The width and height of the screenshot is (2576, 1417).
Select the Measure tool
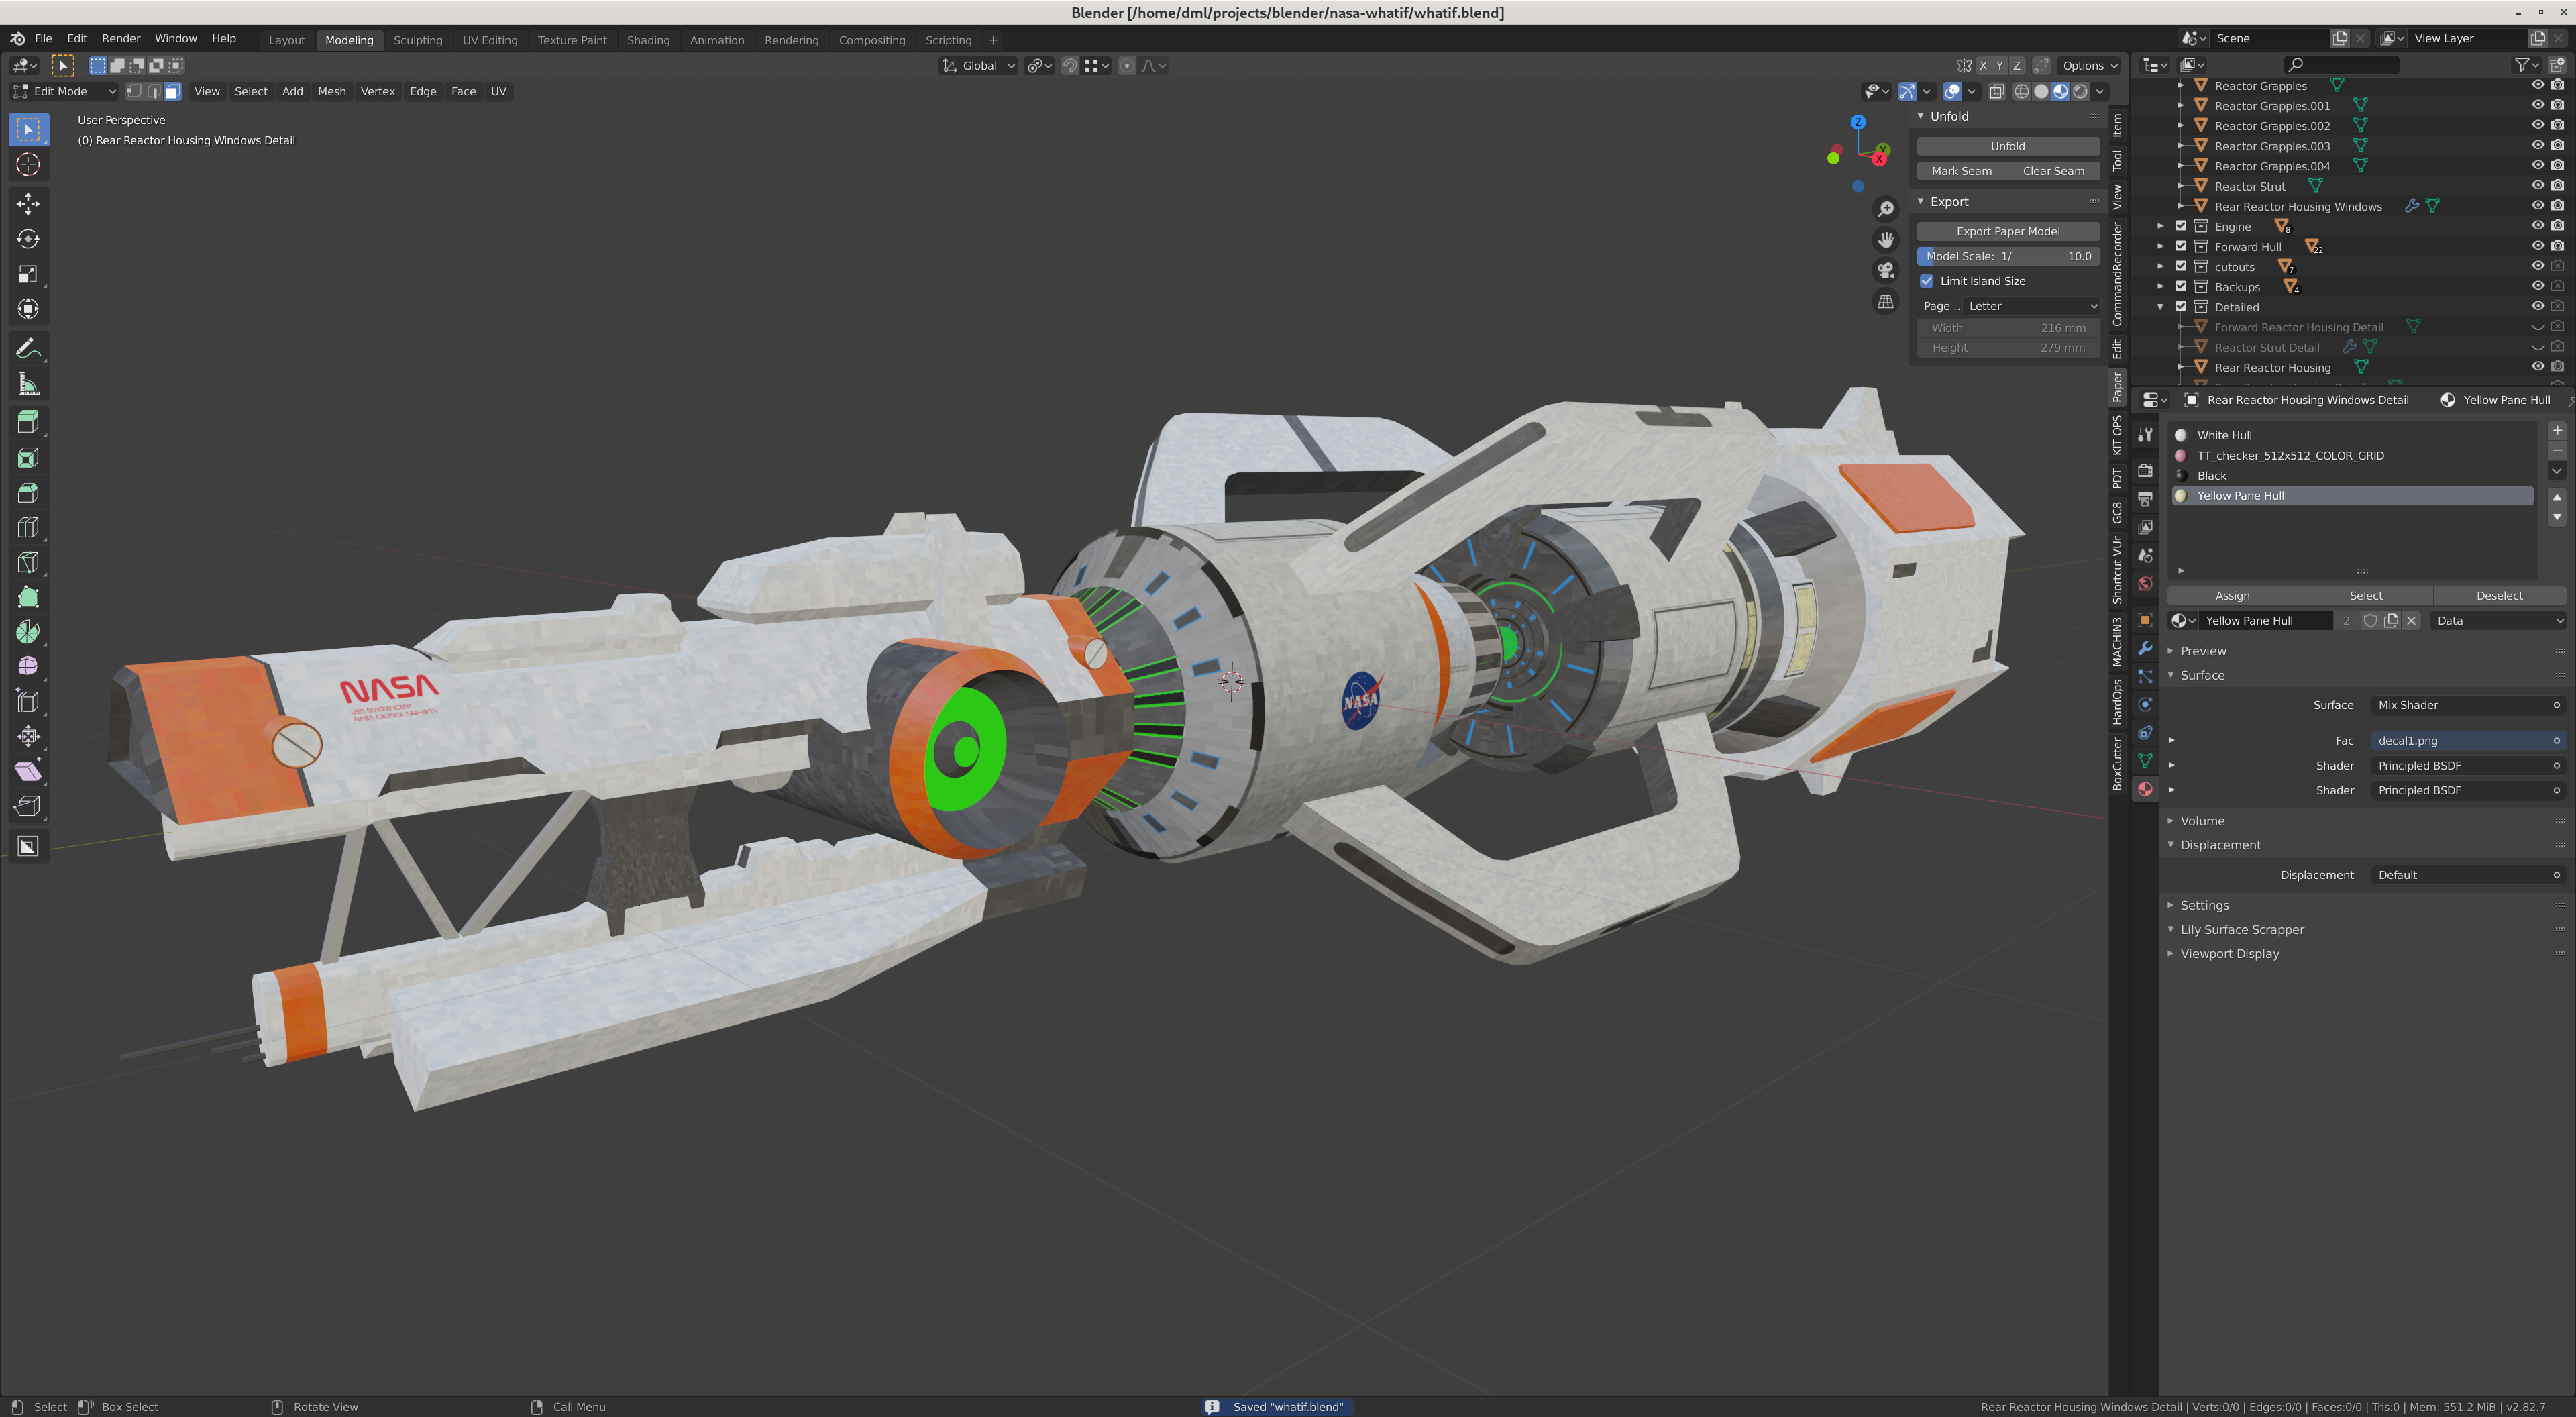28,384
